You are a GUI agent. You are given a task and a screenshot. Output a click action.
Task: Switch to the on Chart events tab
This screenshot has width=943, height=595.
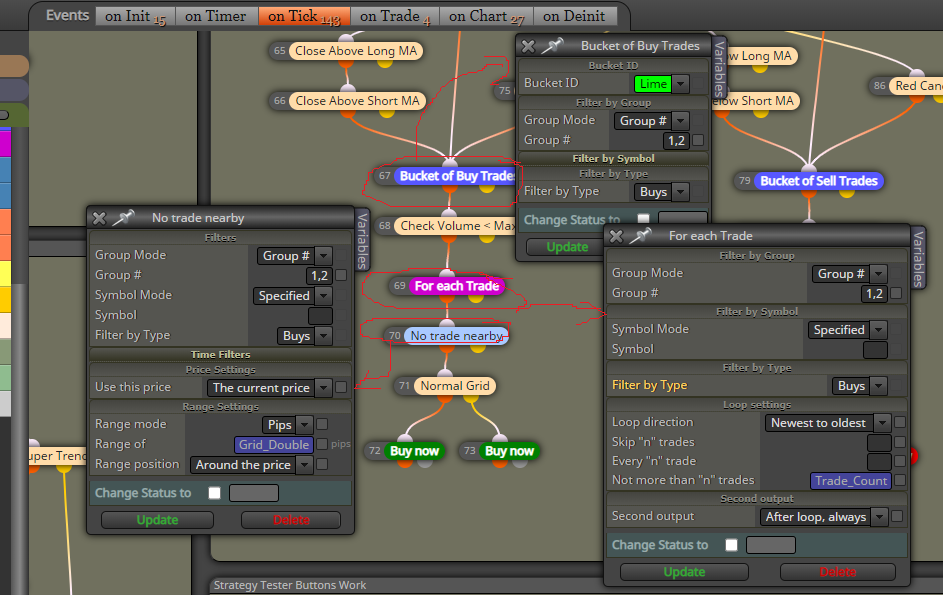tap(487, 16)
